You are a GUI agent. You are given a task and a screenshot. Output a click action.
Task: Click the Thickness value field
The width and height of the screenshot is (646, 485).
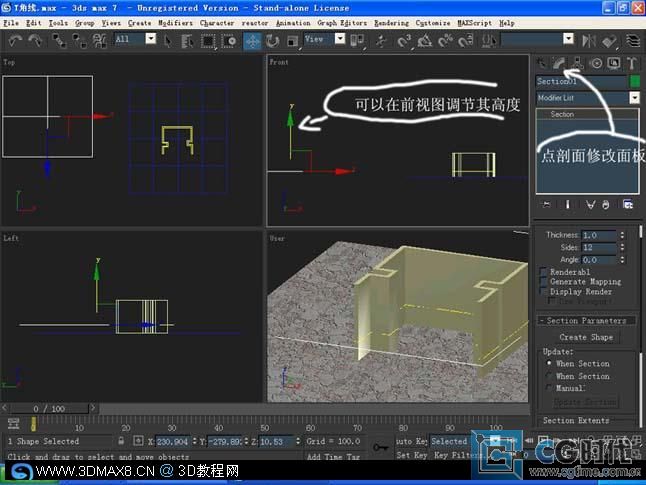point(599,235)
